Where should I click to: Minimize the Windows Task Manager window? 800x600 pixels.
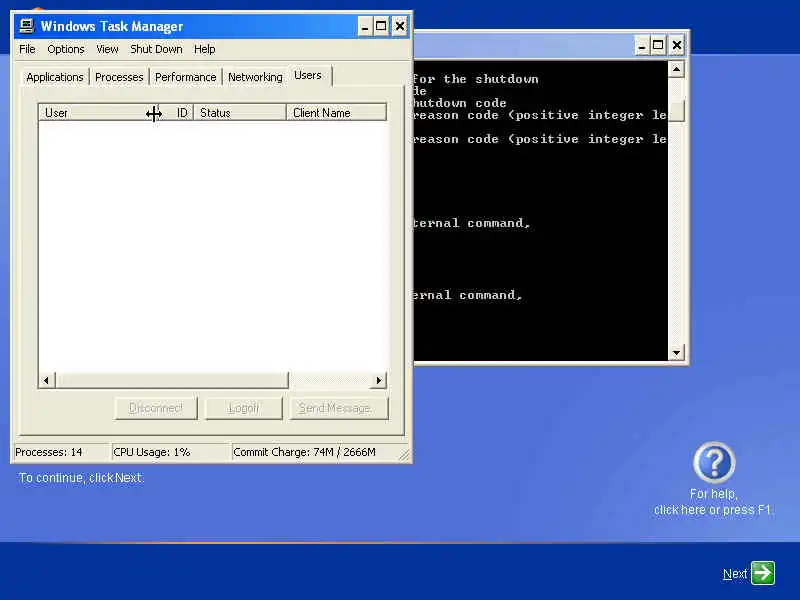click(x=365, y=26)
